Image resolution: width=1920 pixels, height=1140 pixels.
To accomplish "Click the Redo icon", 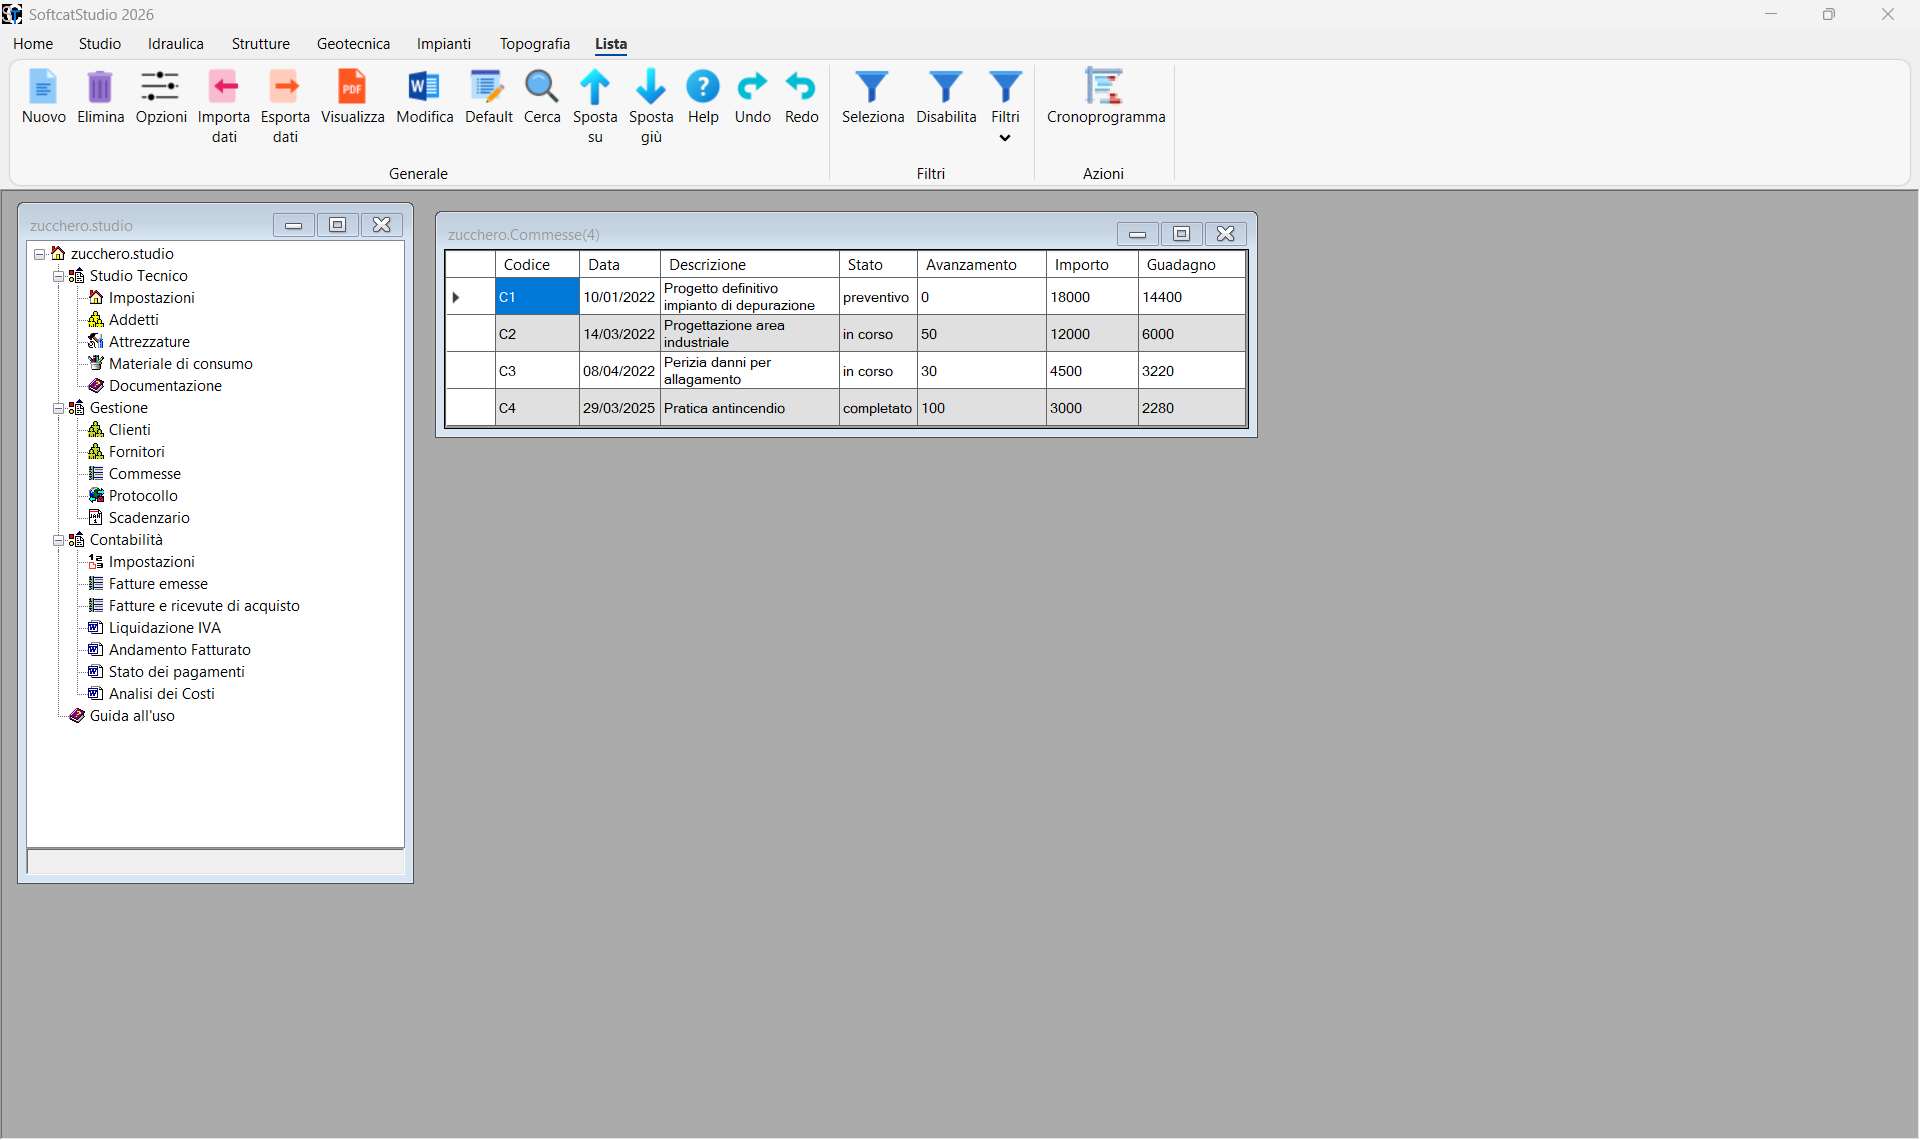I will click(x=801, y=87).
